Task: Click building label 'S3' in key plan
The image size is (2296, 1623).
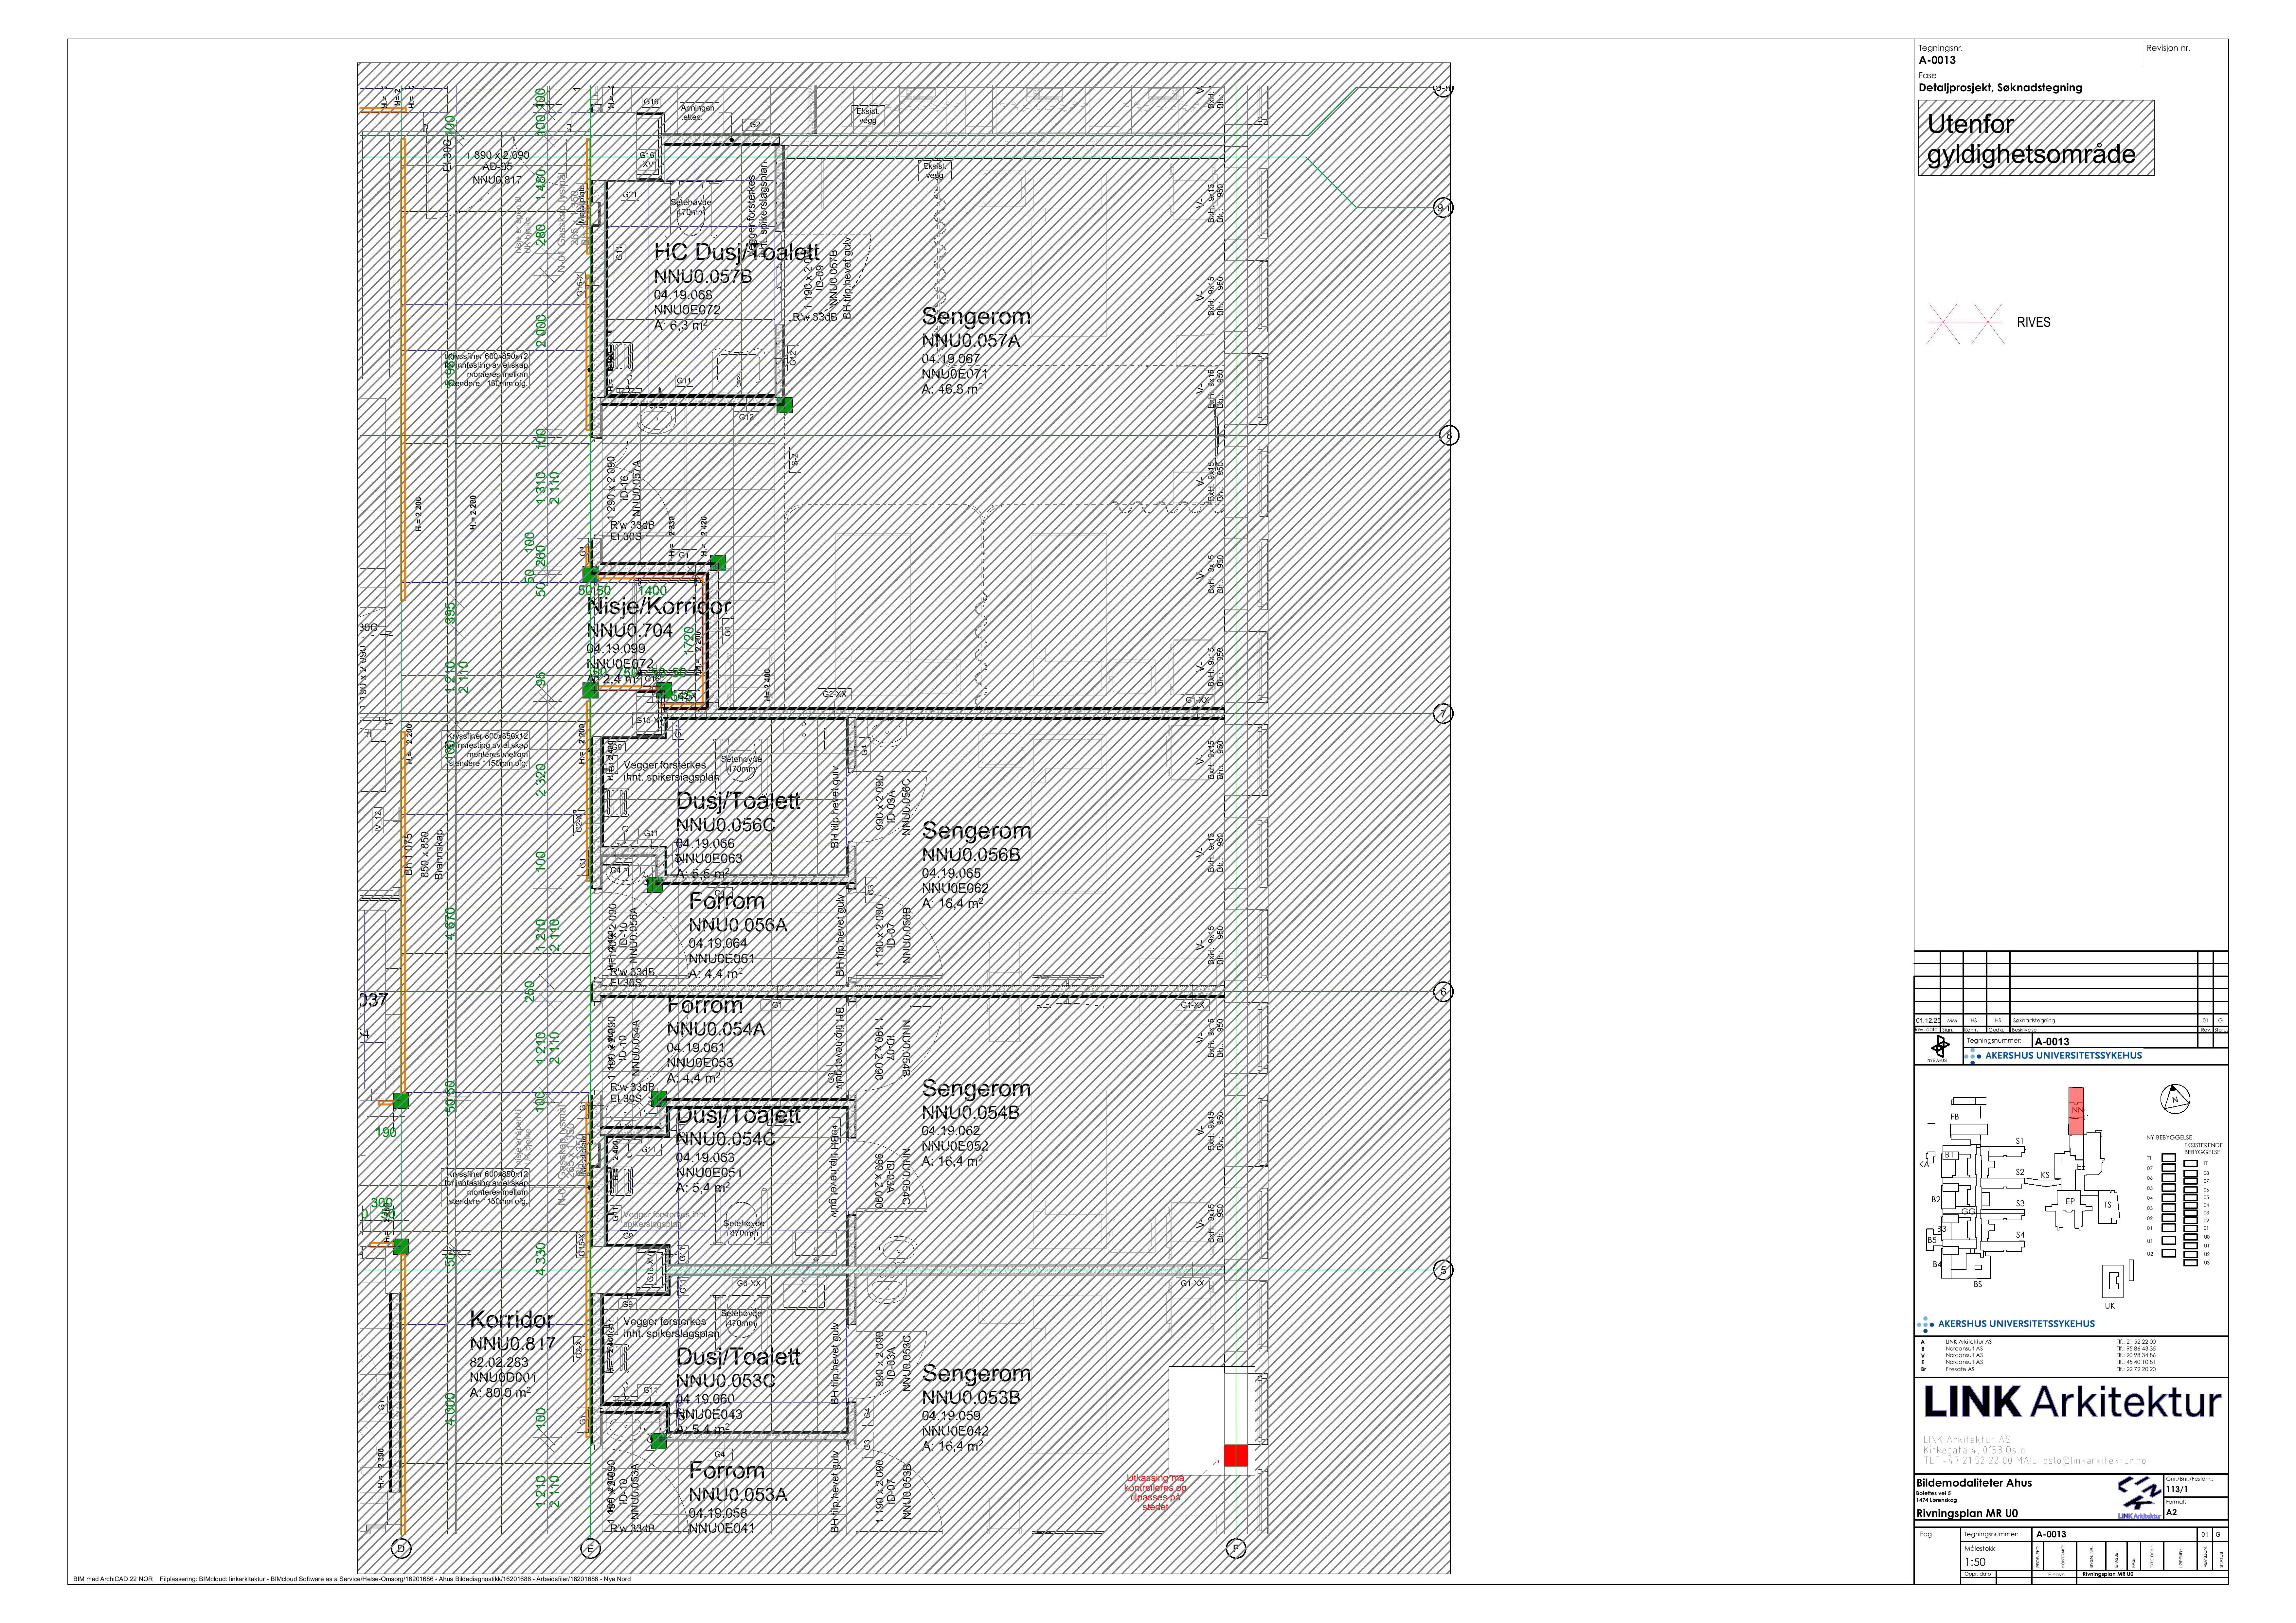Action: pyautogui.click(x=2020, y=1204)
